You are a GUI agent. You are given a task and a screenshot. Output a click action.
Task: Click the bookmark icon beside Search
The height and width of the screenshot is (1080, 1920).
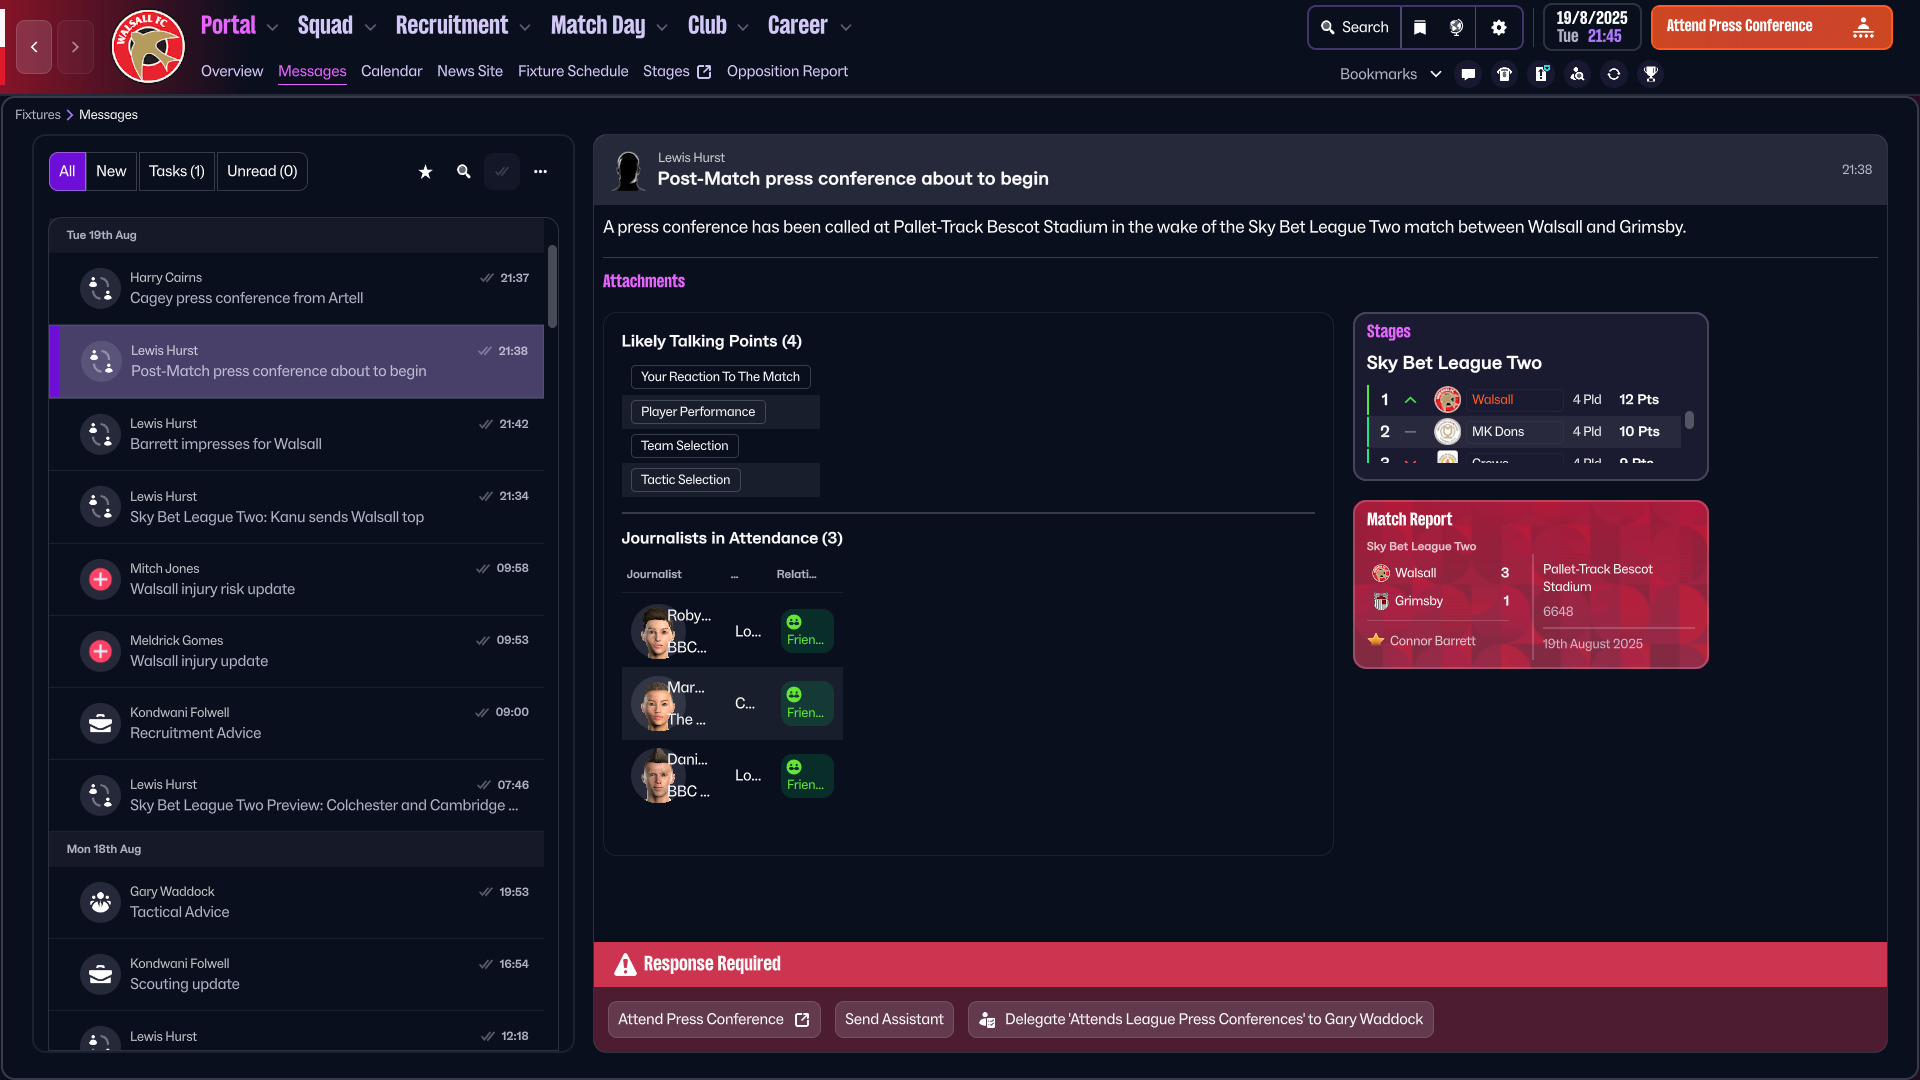(x=1420, y=28)
